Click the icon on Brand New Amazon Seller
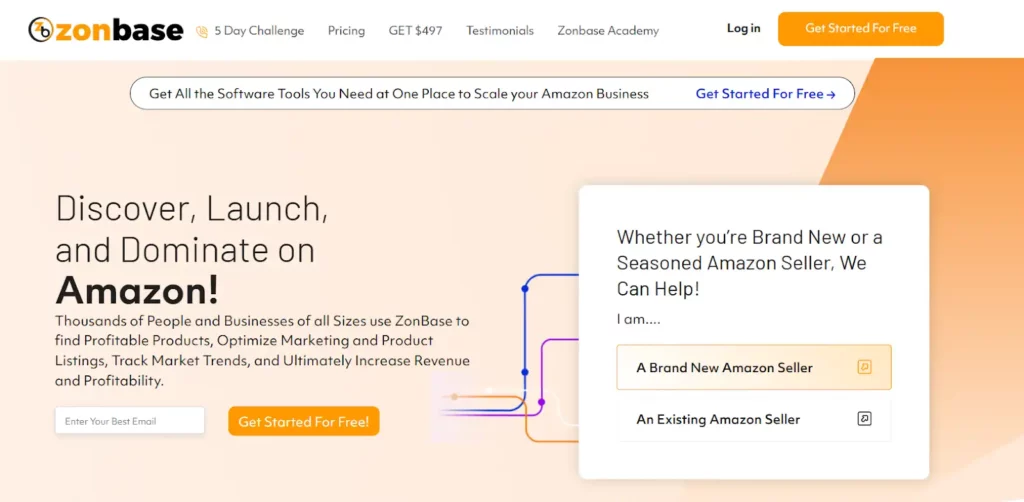 (x=864, y=367)
